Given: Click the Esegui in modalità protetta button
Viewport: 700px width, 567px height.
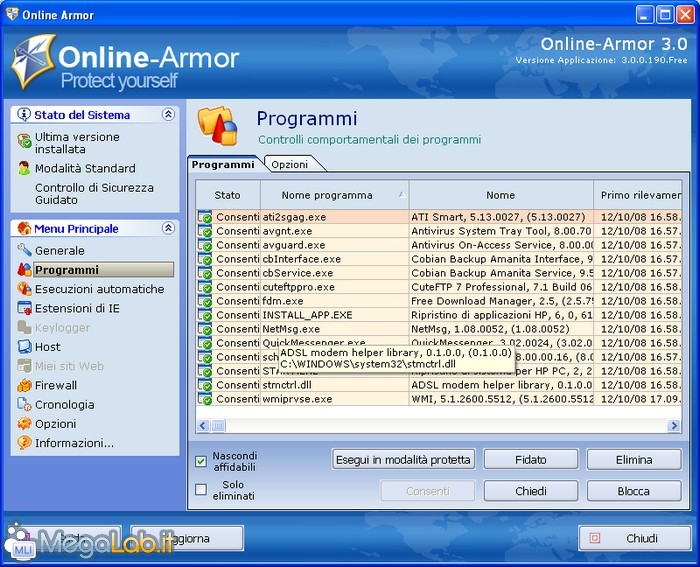Looking at the screenshot, I should point(403,460).
